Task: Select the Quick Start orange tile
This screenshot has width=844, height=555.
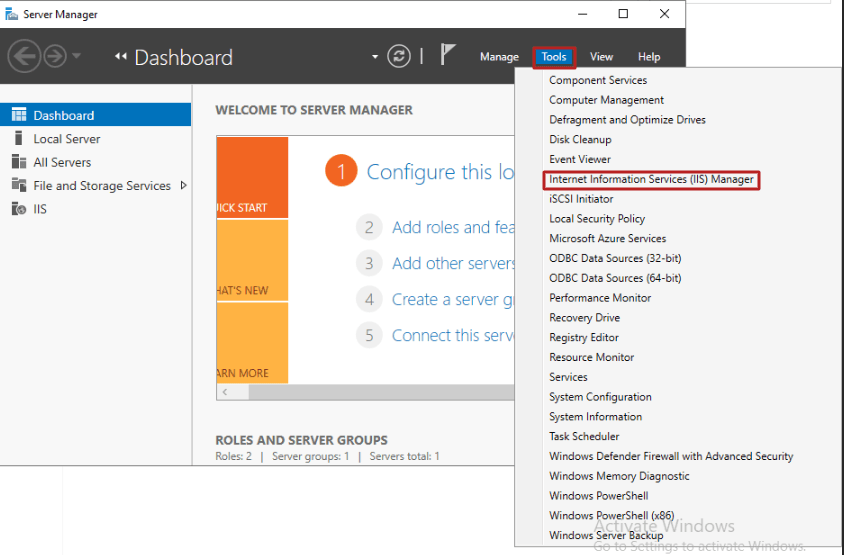Action: point(252,177)
